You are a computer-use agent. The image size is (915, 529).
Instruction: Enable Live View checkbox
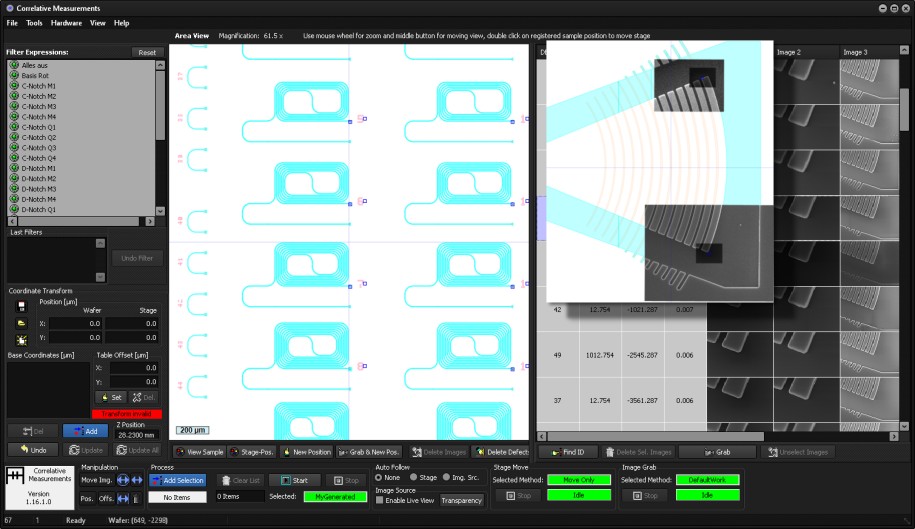[x=380, y=500]
